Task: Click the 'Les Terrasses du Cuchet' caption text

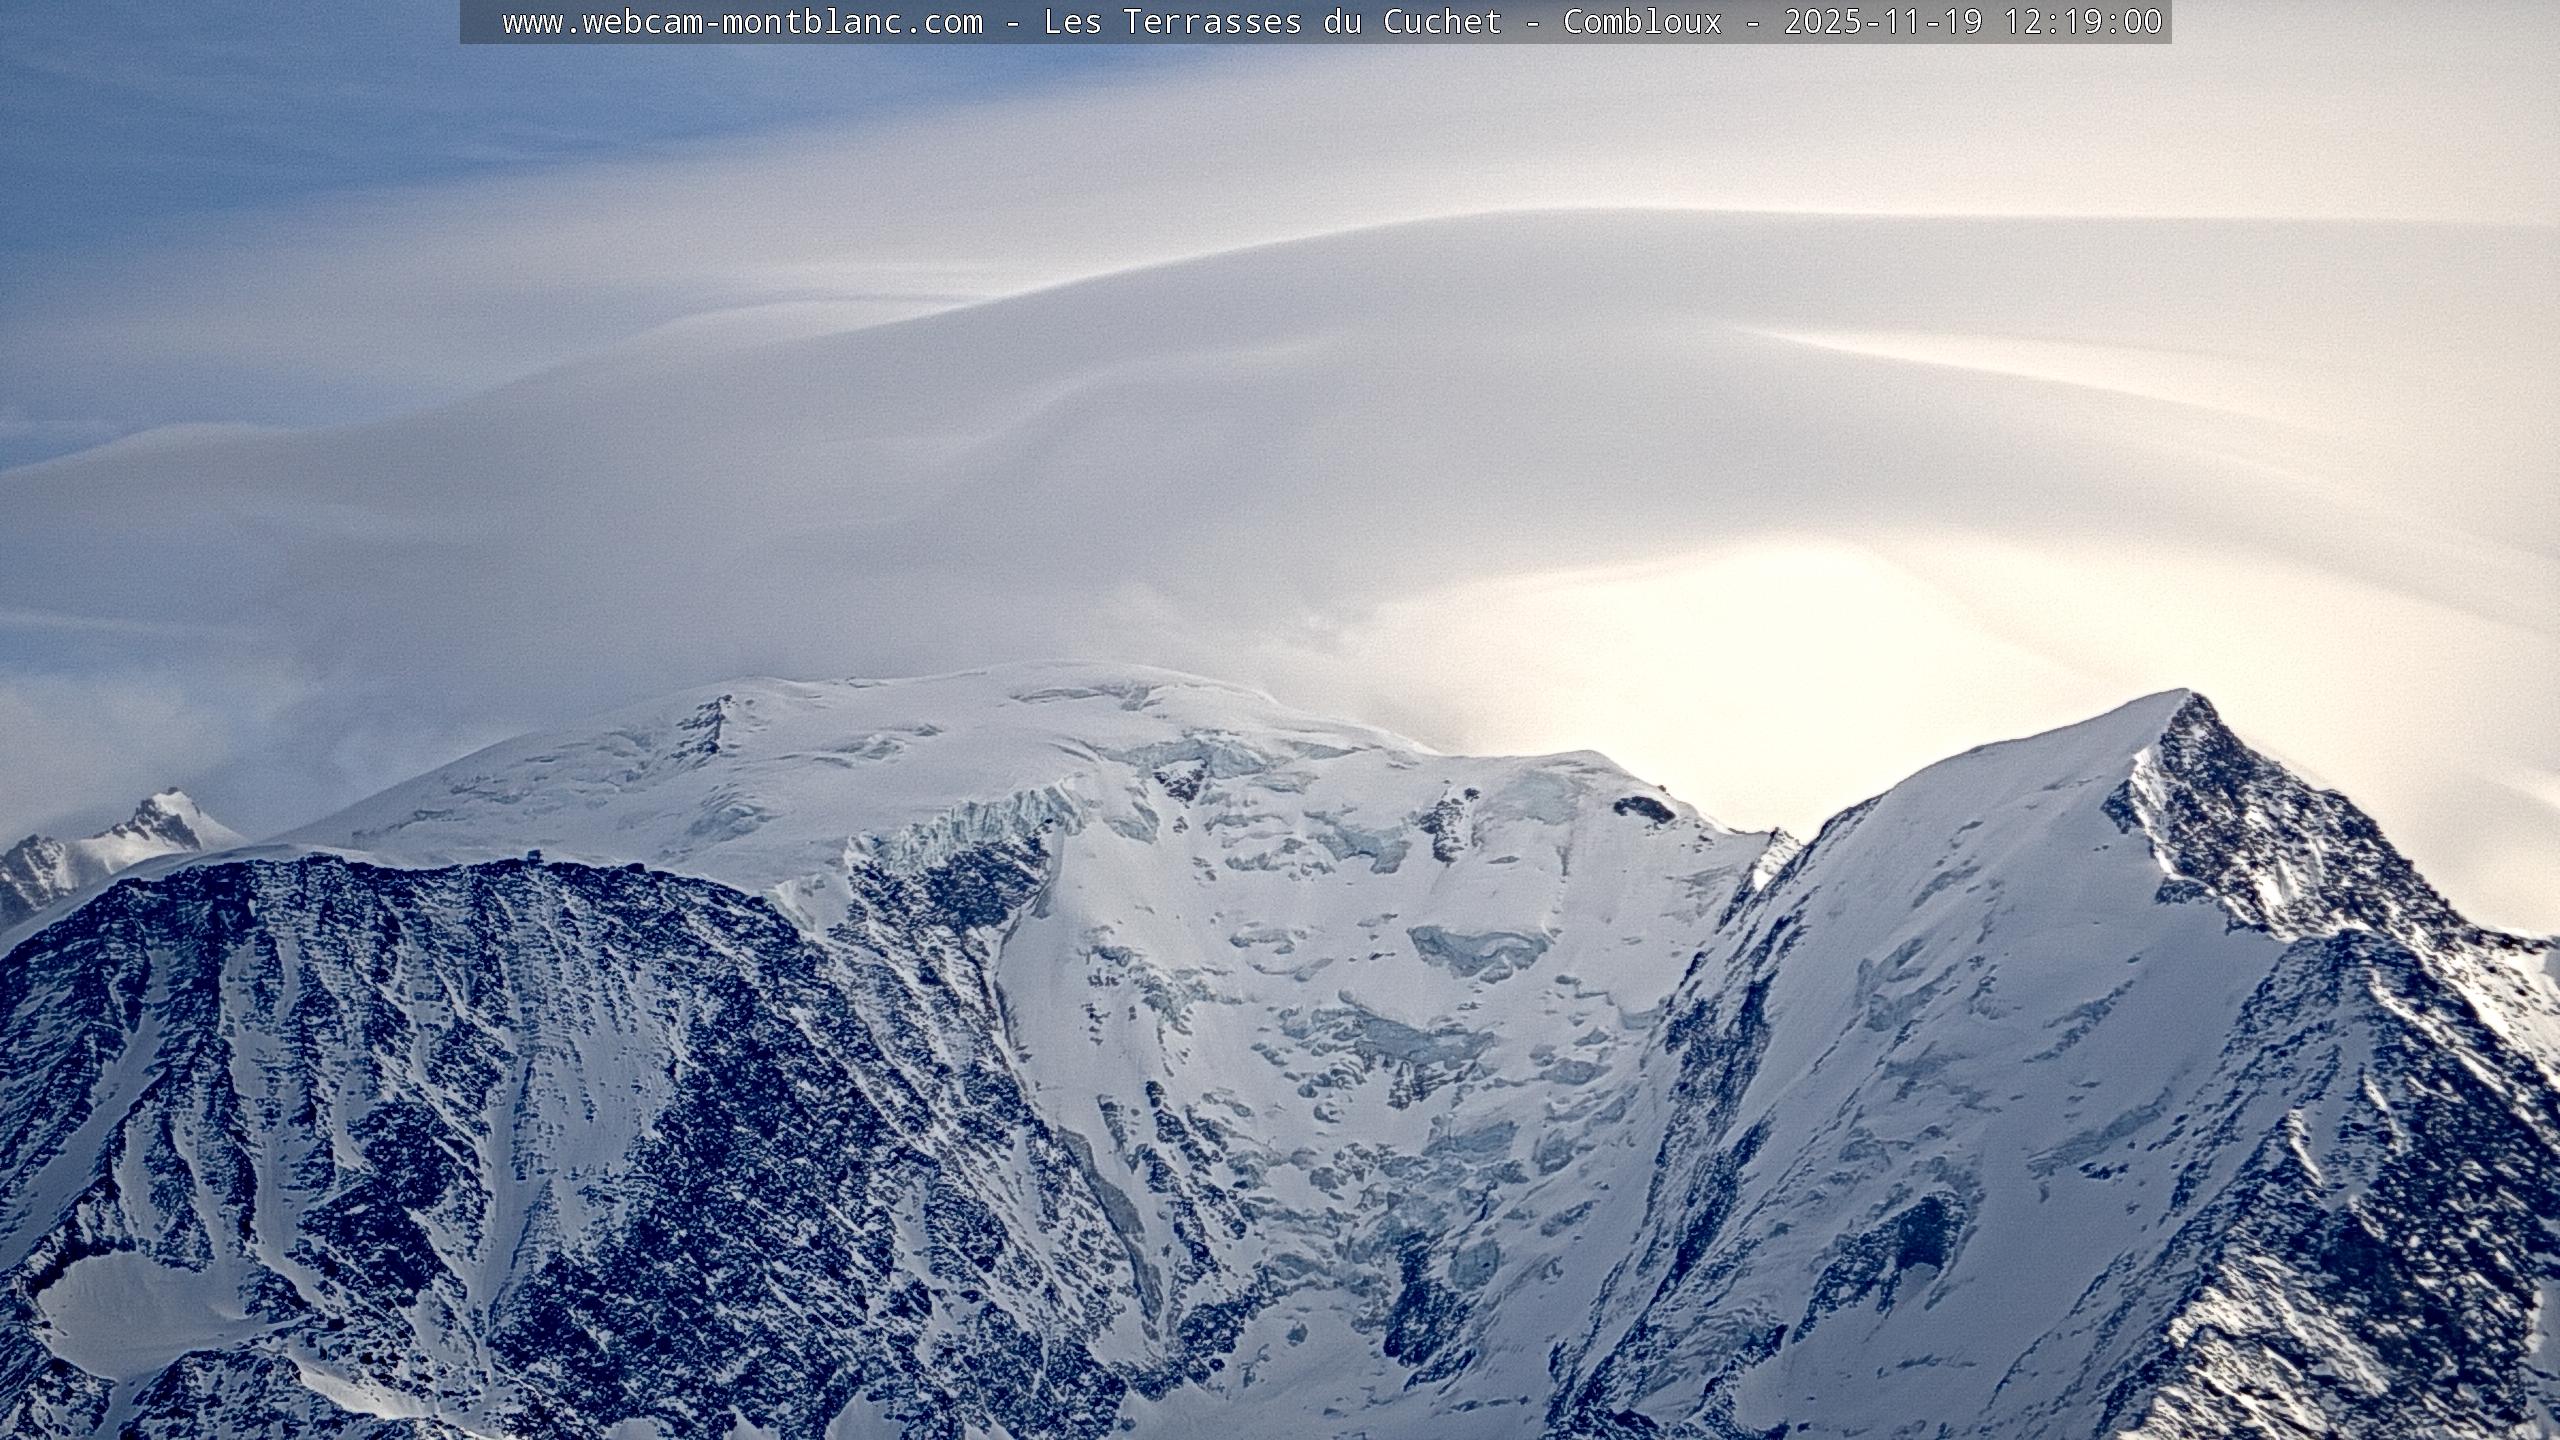Action: 1272,22
